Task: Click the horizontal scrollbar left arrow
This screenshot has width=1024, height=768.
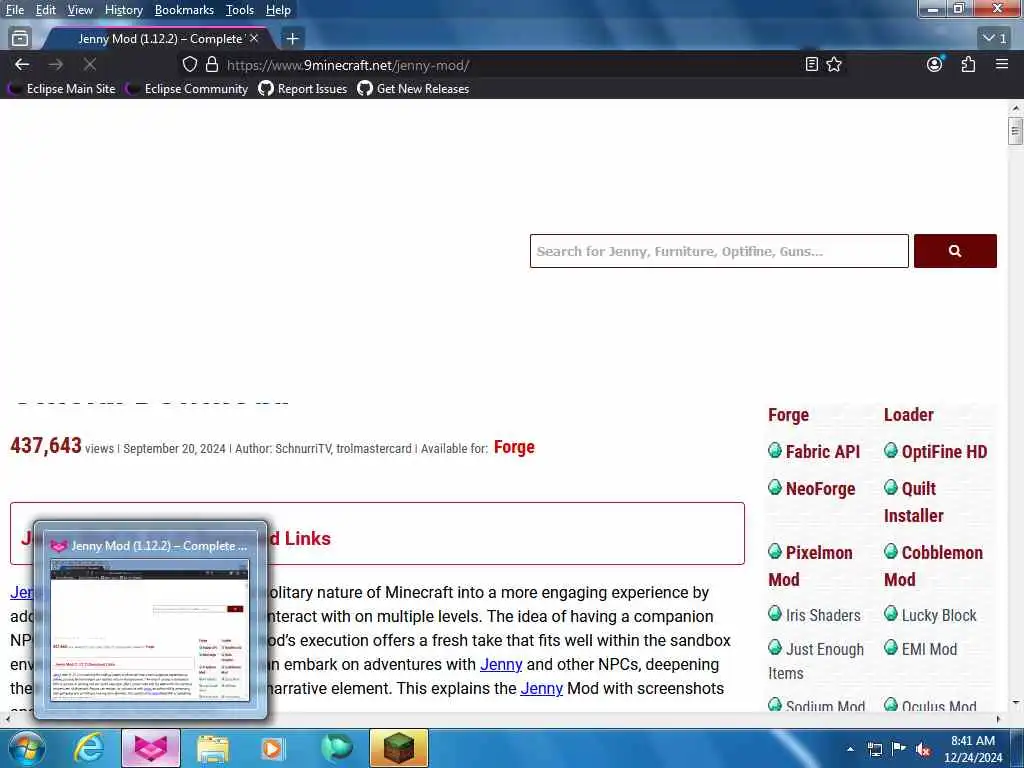Action: point(7,719)
